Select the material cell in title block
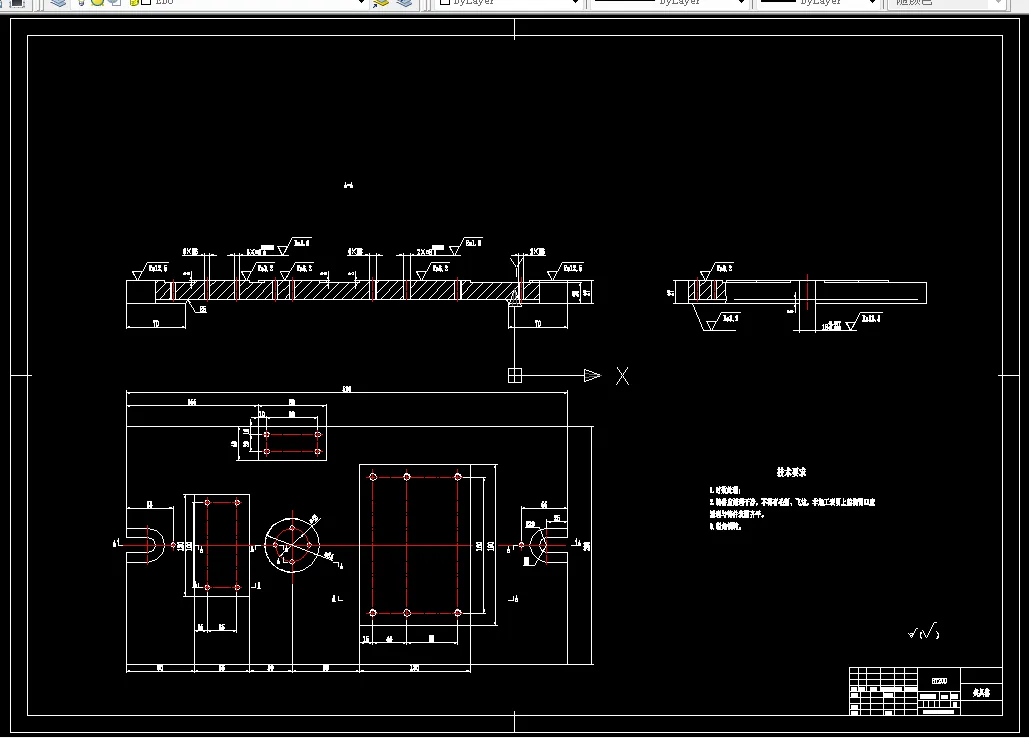 click(x=939, y=681)
